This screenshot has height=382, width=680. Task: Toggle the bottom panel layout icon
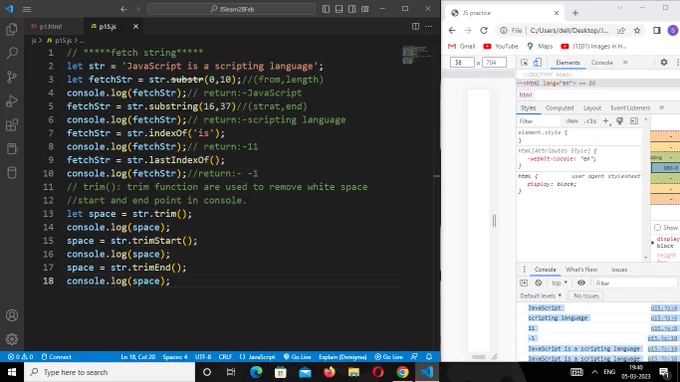pyautogui.click(x=339, y=9)
